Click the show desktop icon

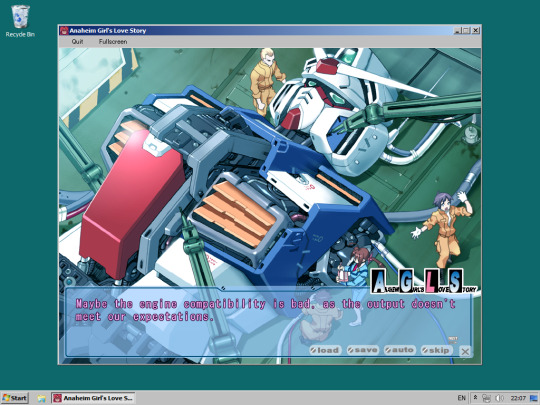(x=534, y=398)
